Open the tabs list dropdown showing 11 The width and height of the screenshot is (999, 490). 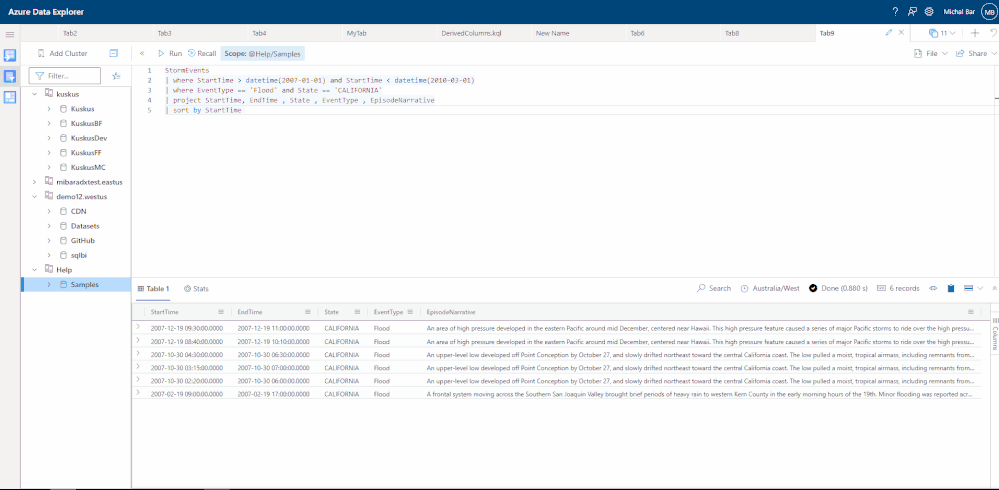[942, 33]
